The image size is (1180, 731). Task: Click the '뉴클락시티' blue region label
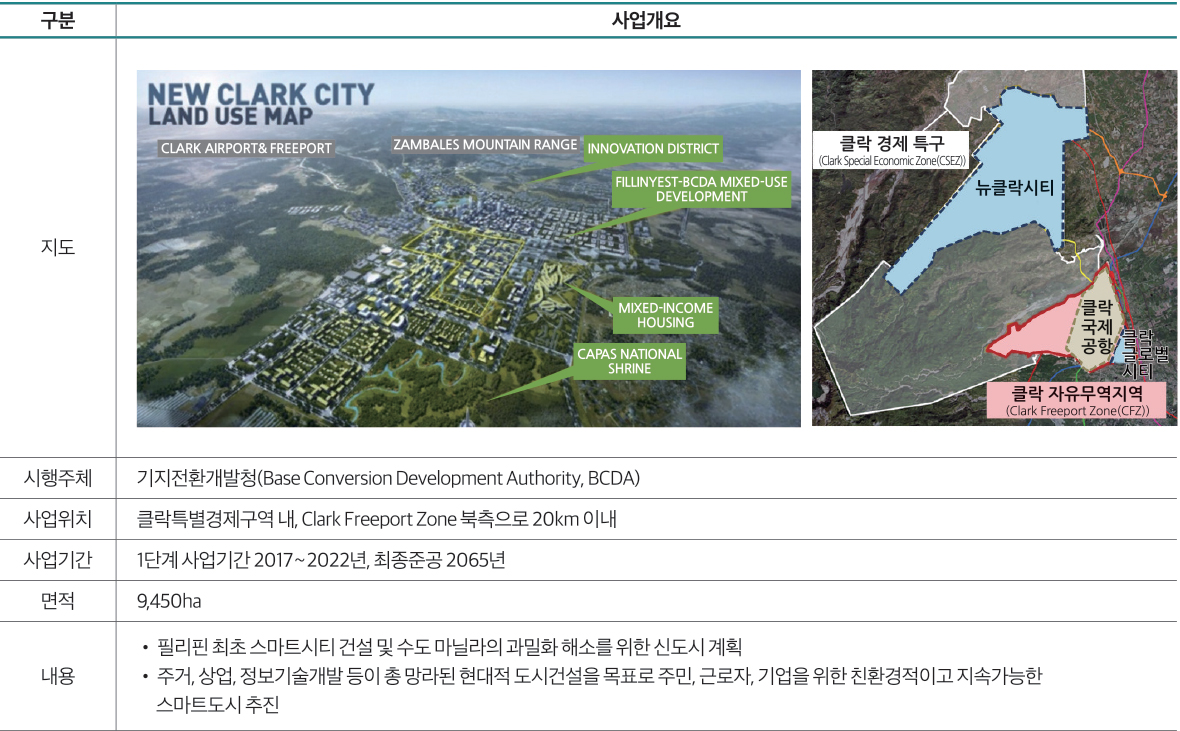pyautogui.click(x=1014, y=187)
